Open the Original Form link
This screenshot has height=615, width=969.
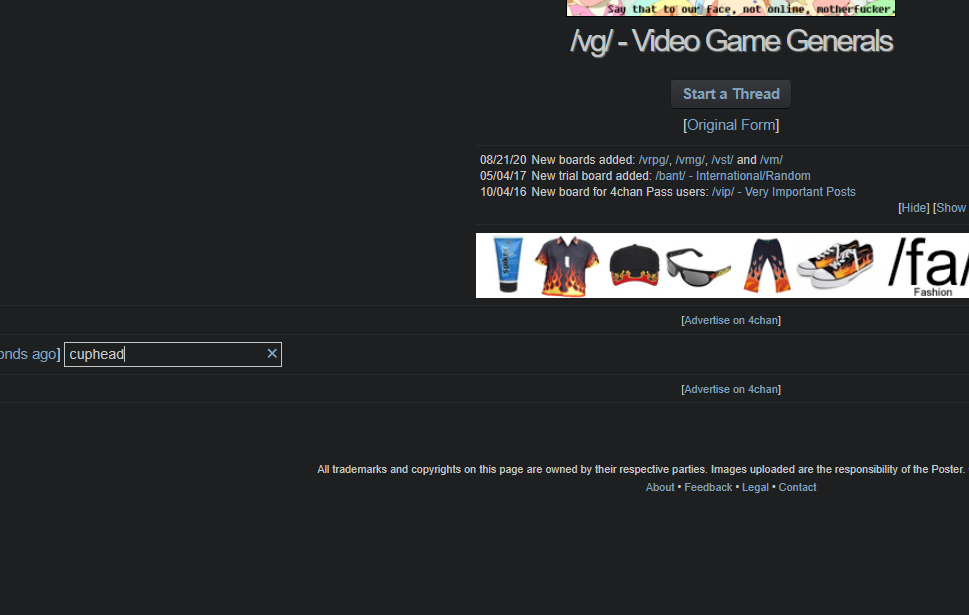pyautogui.click(x=731, y=125)
